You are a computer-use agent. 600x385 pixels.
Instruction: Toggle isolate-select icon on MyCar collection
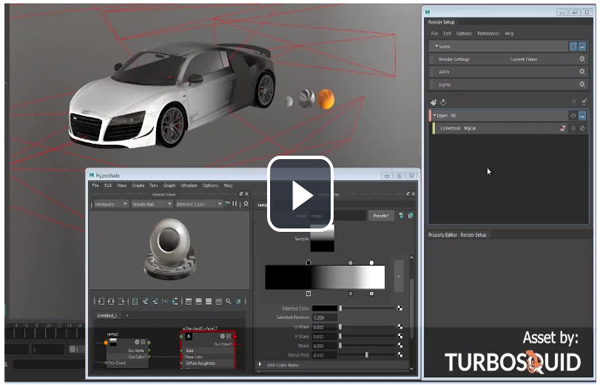tap(573, 128)
